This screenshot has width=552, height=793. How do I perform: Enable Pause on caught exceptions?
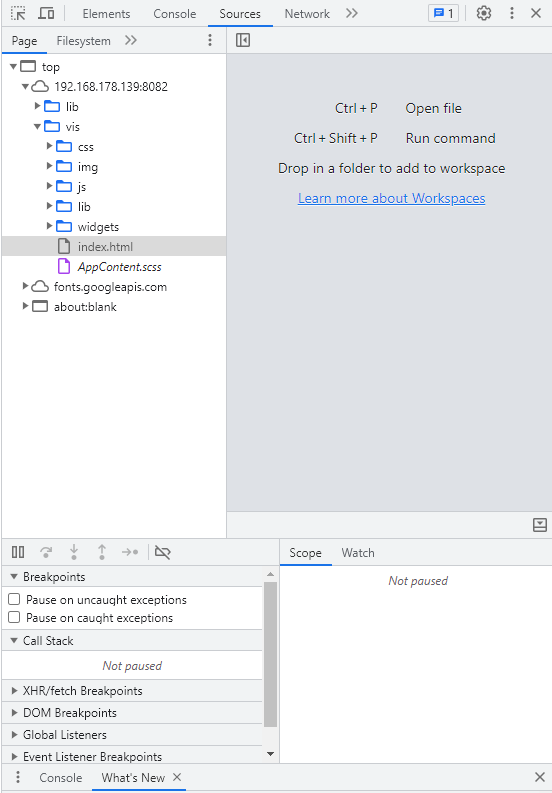(x=14, y=618)
